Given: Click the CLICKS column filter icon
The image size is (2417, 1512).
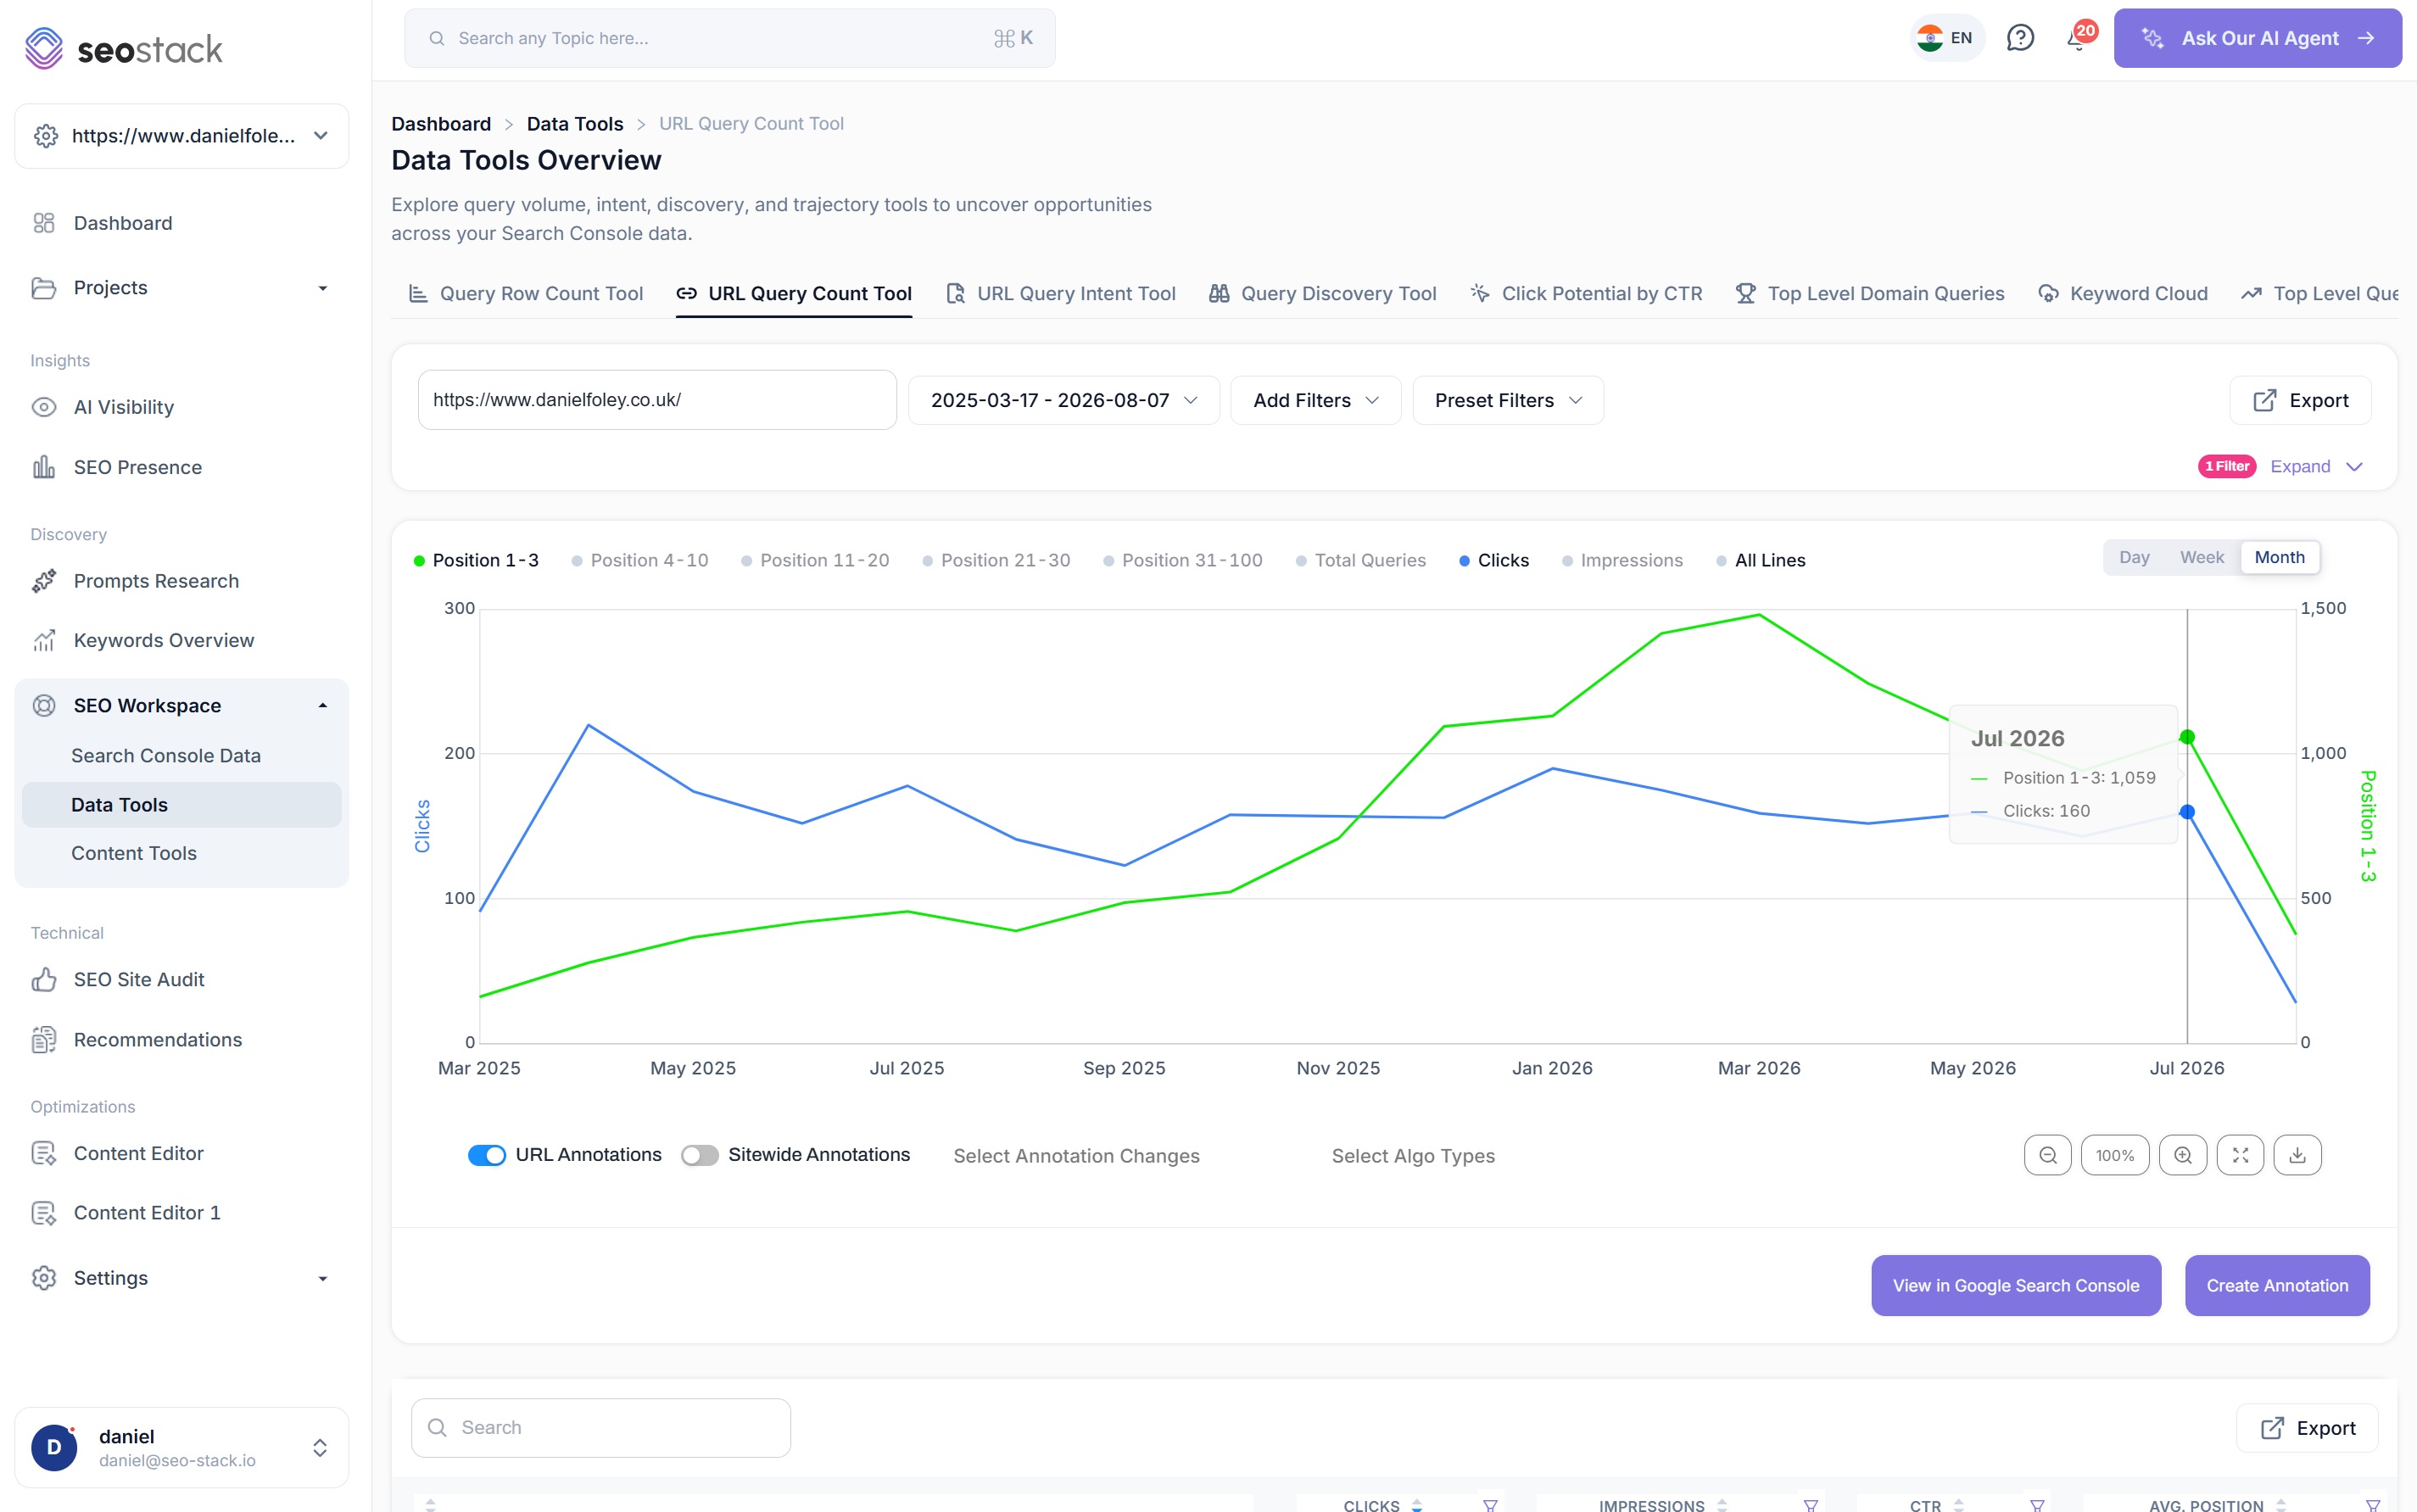Looking at the screenshot, I should pyautogui.click(x=1490, y=1505).
